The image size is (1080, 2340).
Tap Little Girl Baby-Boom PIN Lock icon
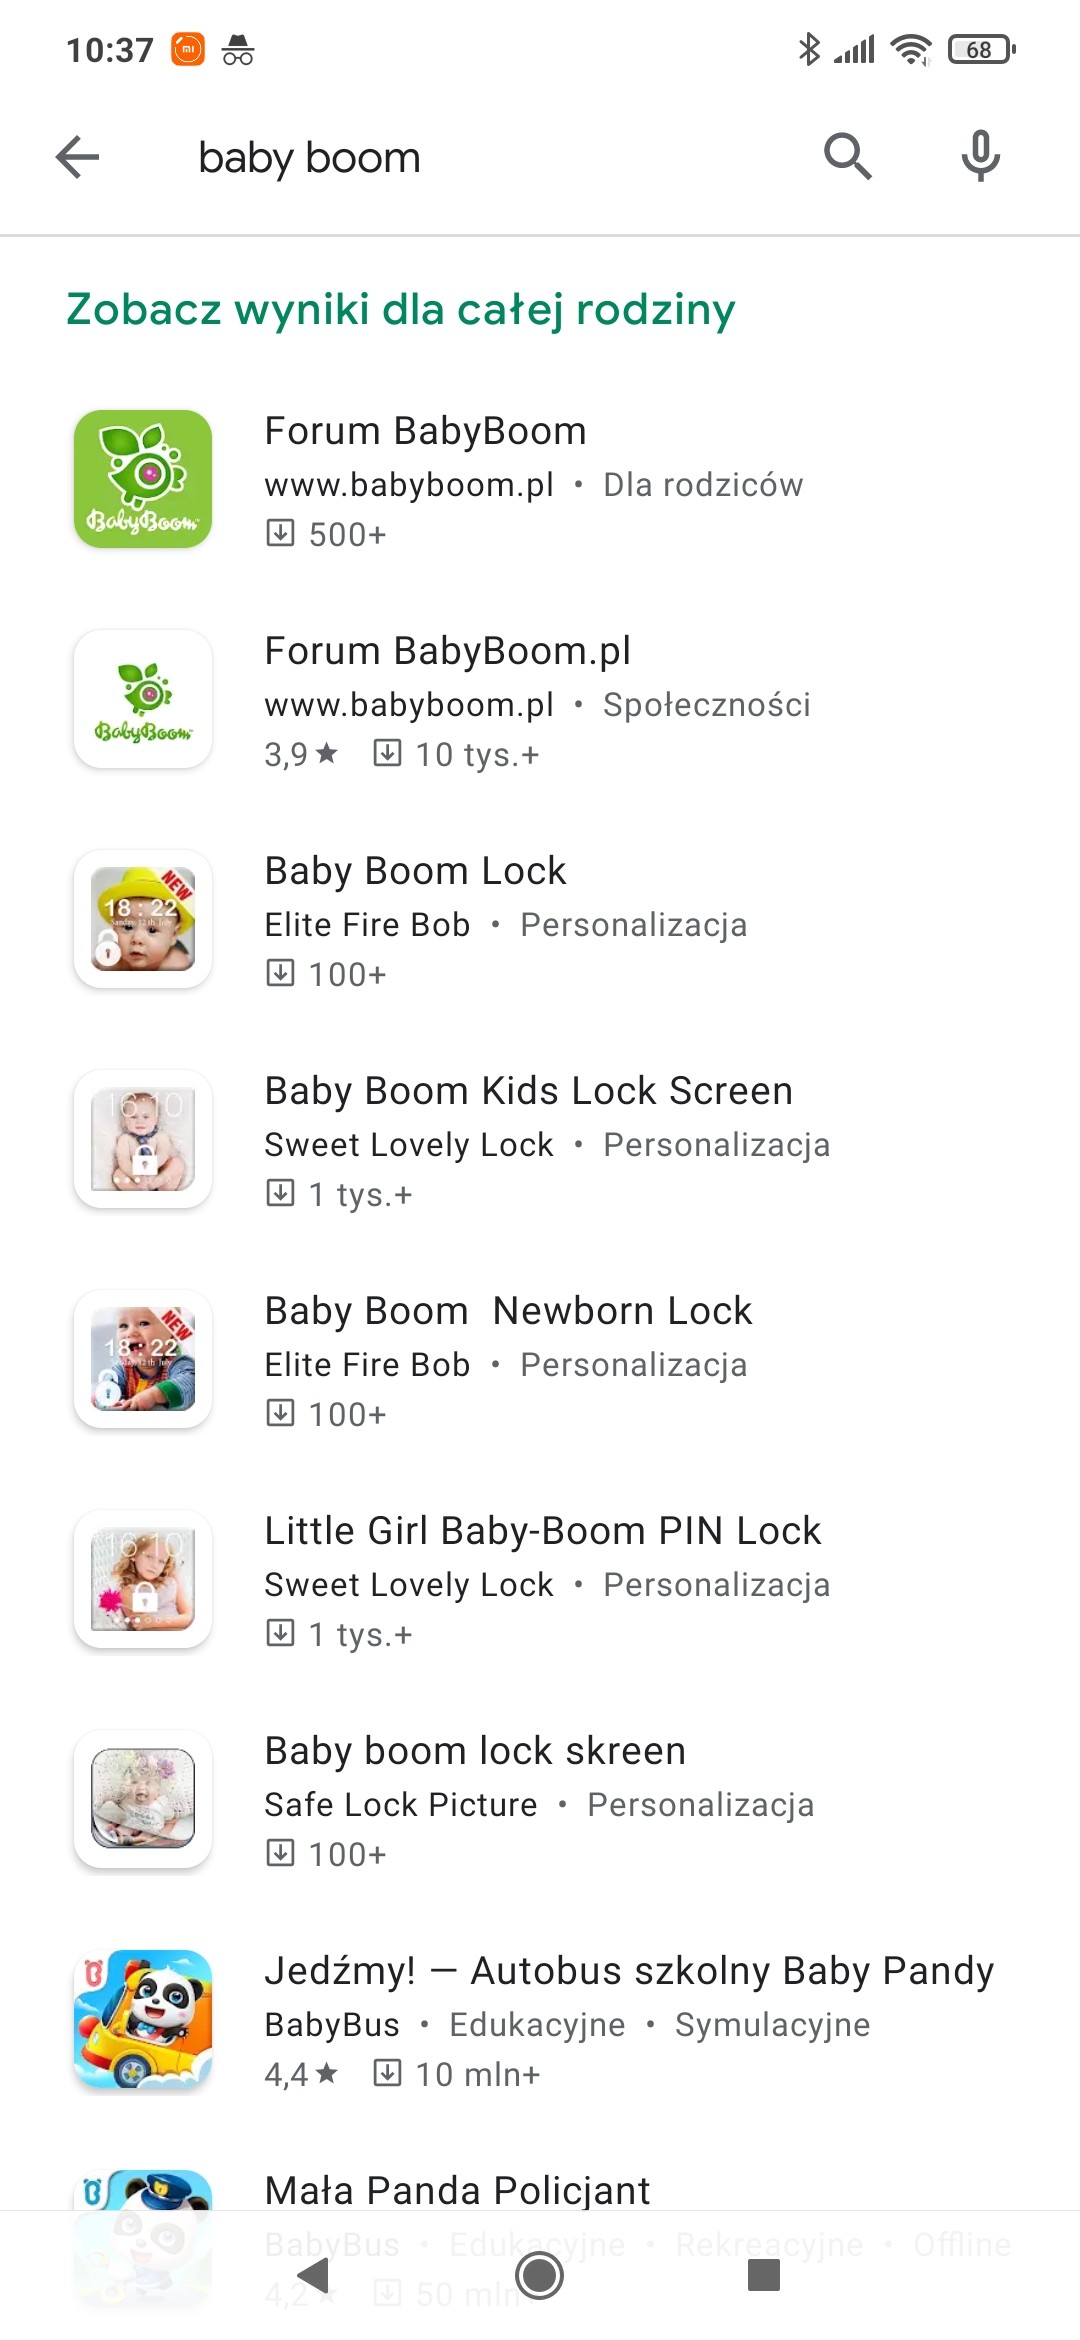(143, 1579)
